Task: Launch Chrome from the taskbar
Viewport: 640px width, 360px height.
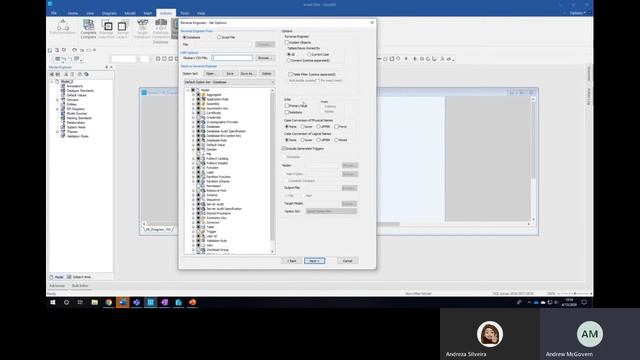Action: (109, 302)
